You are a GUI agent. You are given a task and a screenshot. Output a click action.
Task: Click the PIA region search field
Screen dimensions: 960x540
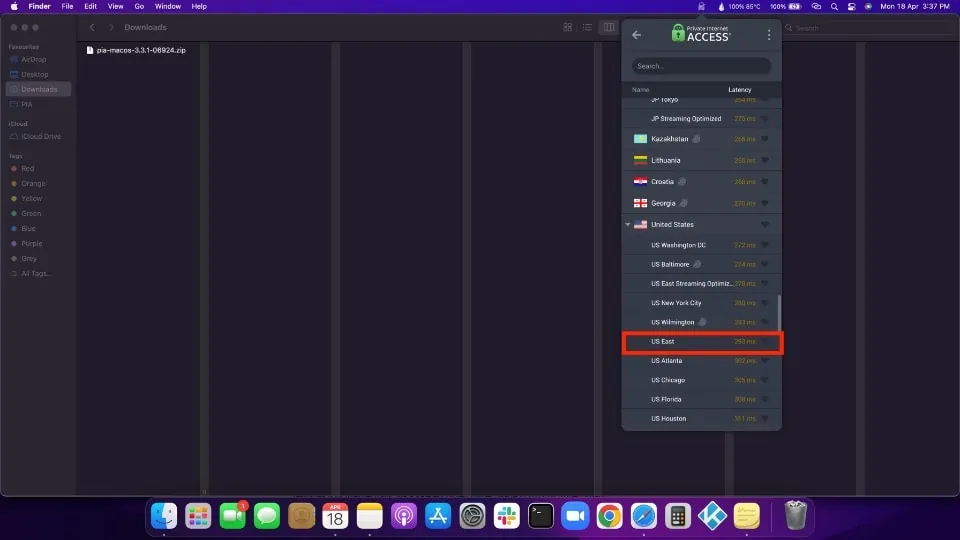[x=701, y=66]
